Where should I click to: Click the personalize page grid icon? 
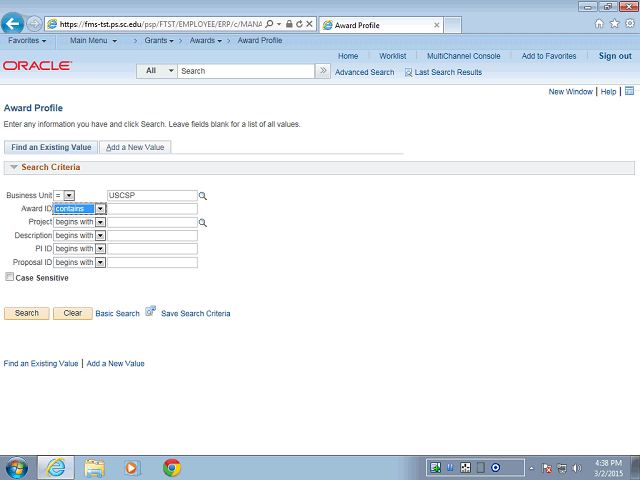coord(629,91)
